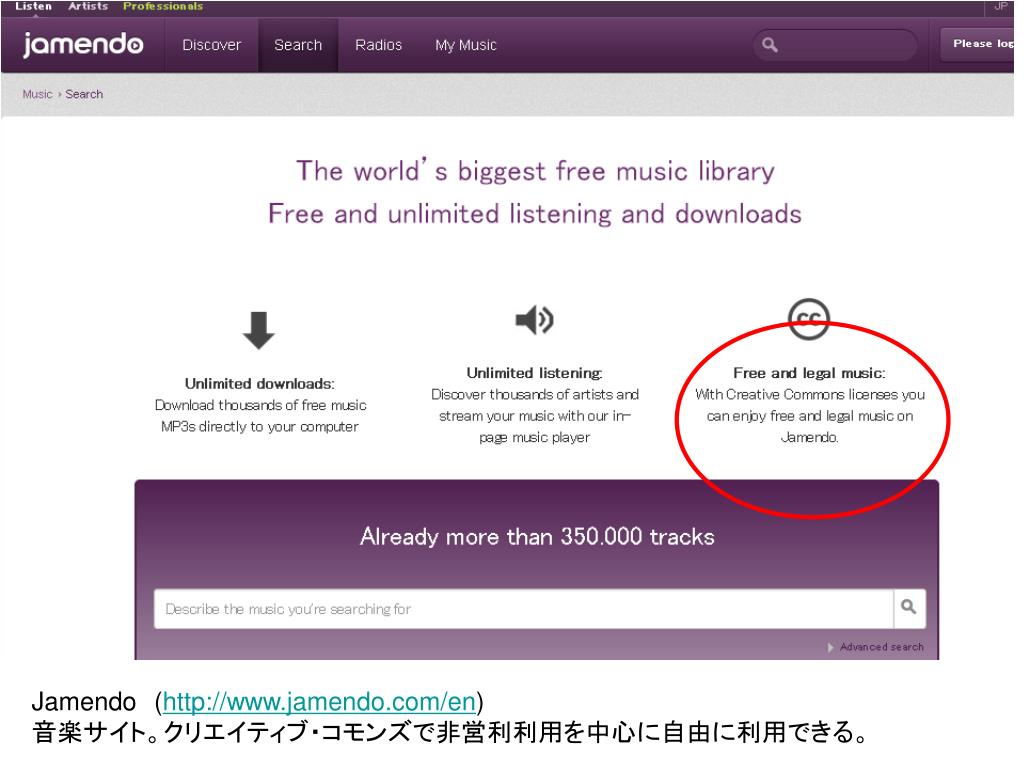Screen dimensions: 1024x768
Task: Click the Creative Commons CC icon
Action: (x=808, y=319)
